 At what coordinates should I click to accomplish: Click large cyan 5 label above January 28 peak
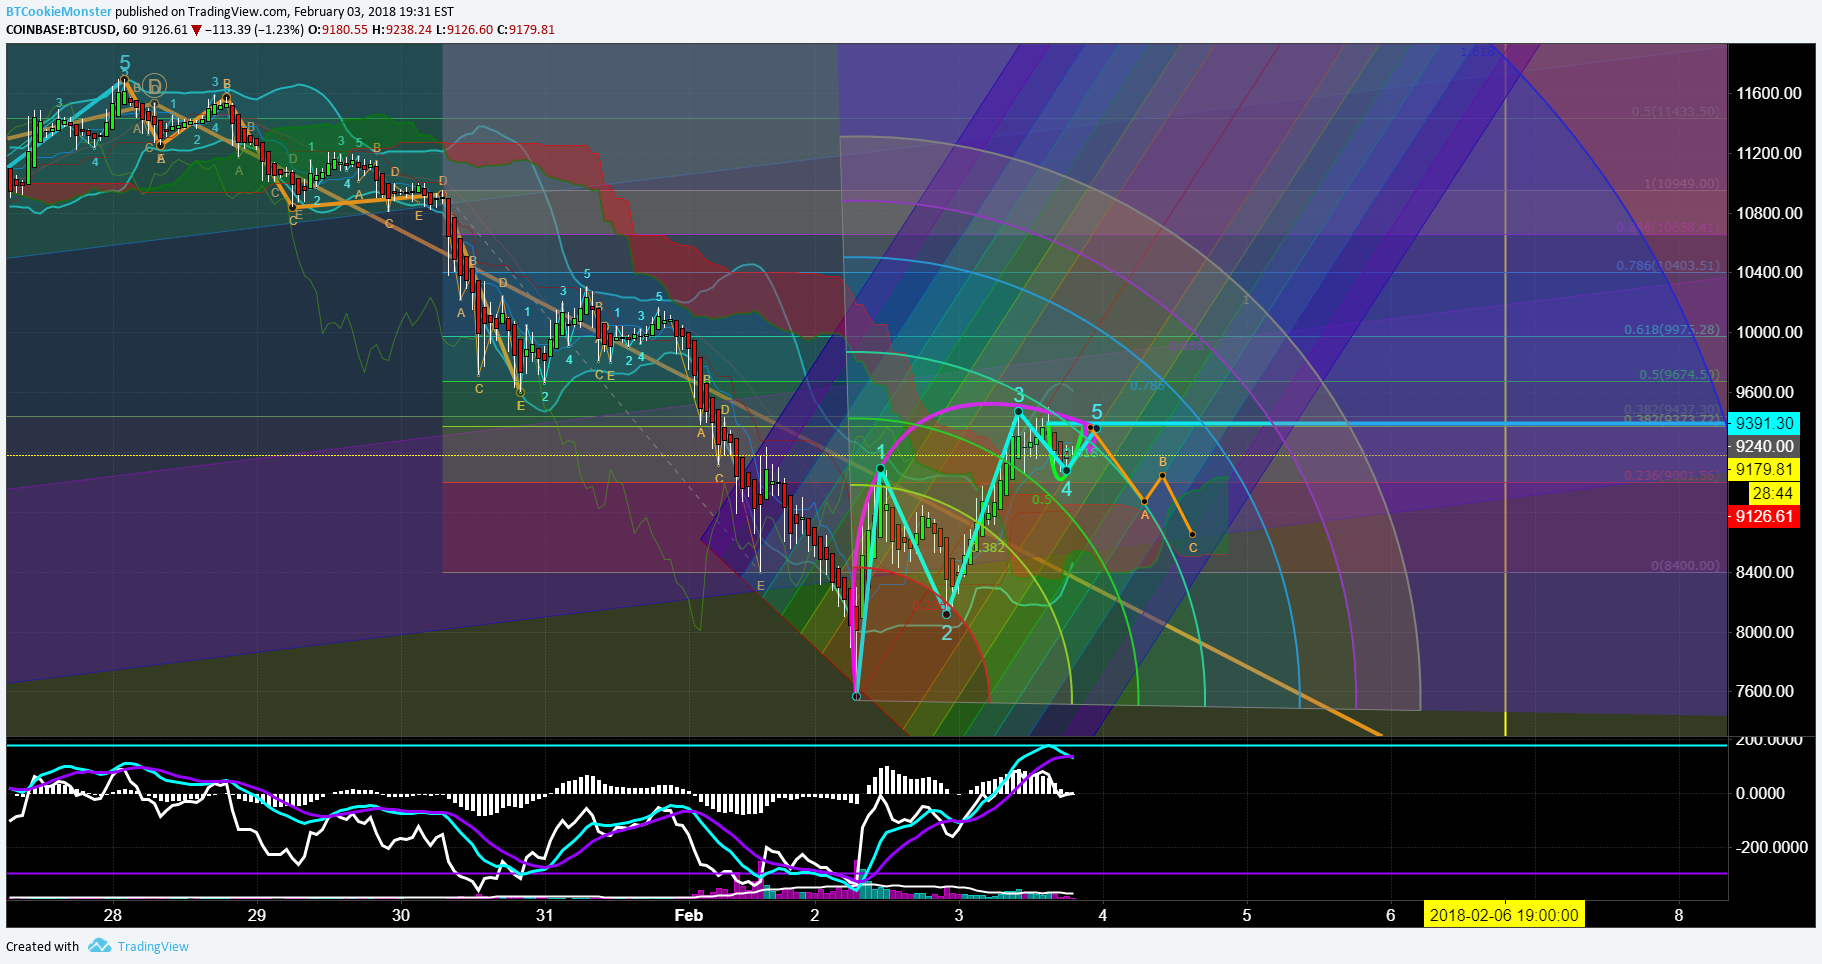[x=125, y=63]
